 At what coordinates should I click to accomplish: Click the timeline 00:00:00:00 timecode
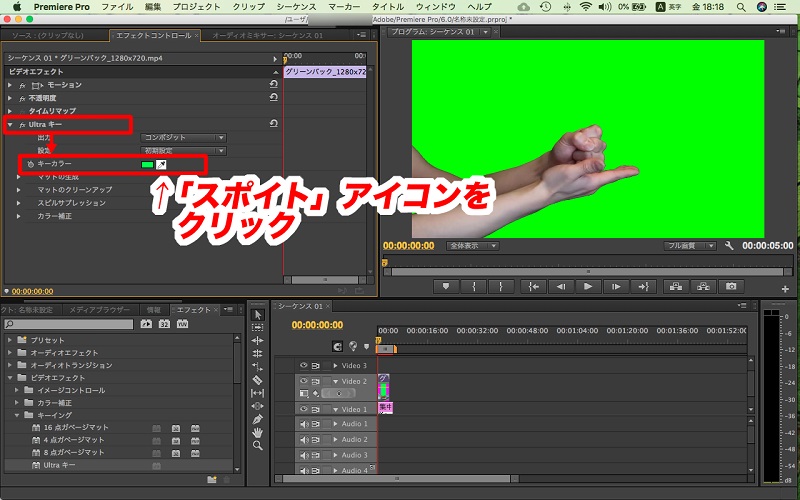coord(317,325)
